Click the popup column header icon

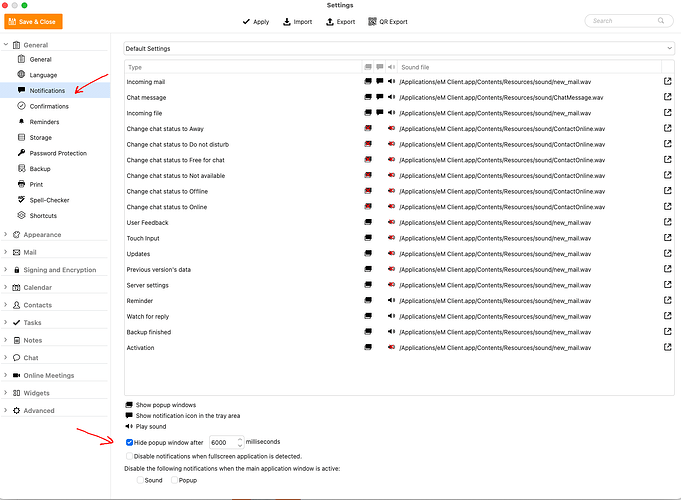click(368, 67)
